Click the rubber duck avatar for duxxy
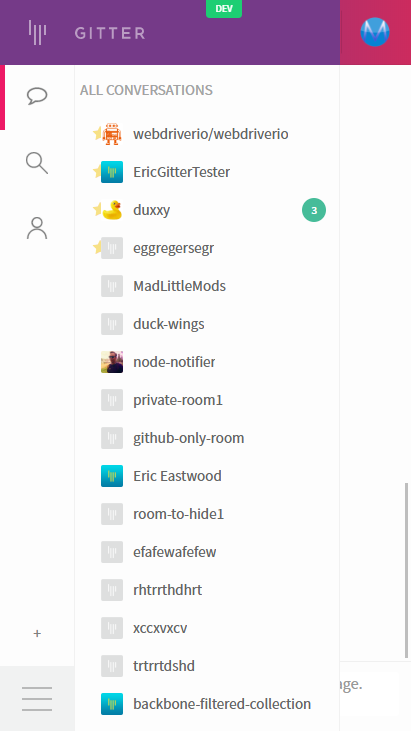This screenshot has height=731, width=411. pos(112,210)
